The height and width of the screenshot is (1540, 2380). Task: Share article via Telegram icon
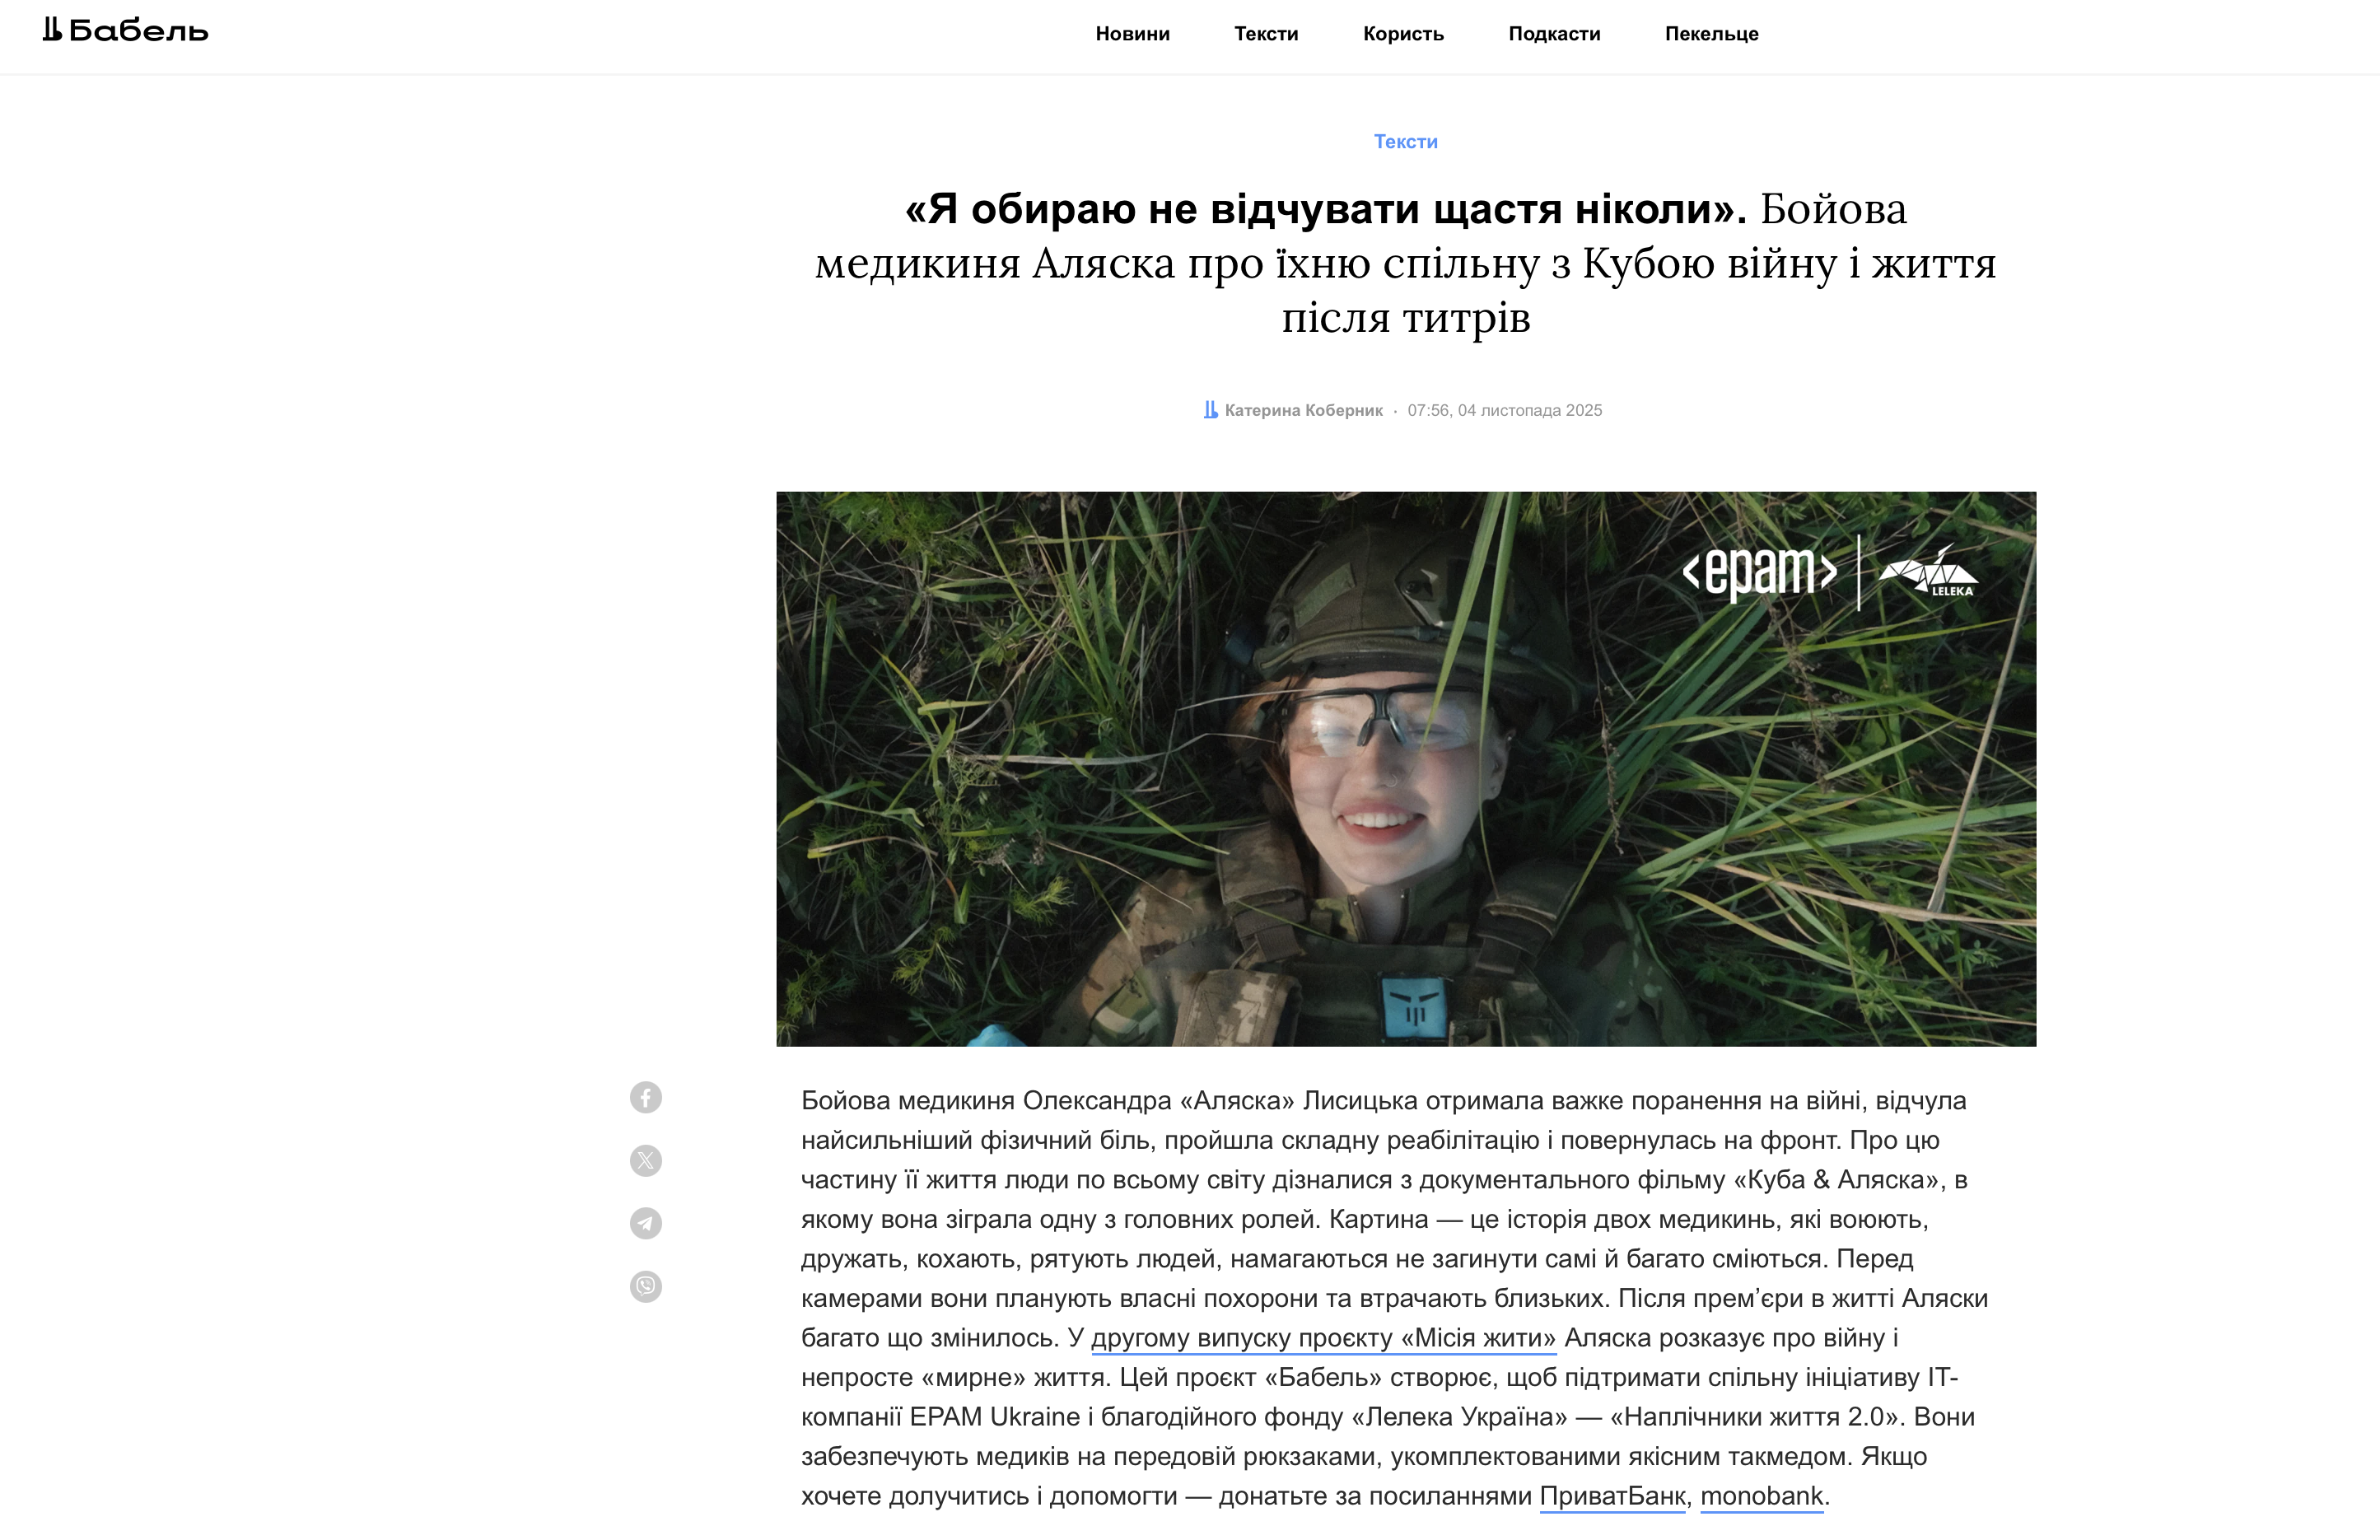tap(646, 1223)
